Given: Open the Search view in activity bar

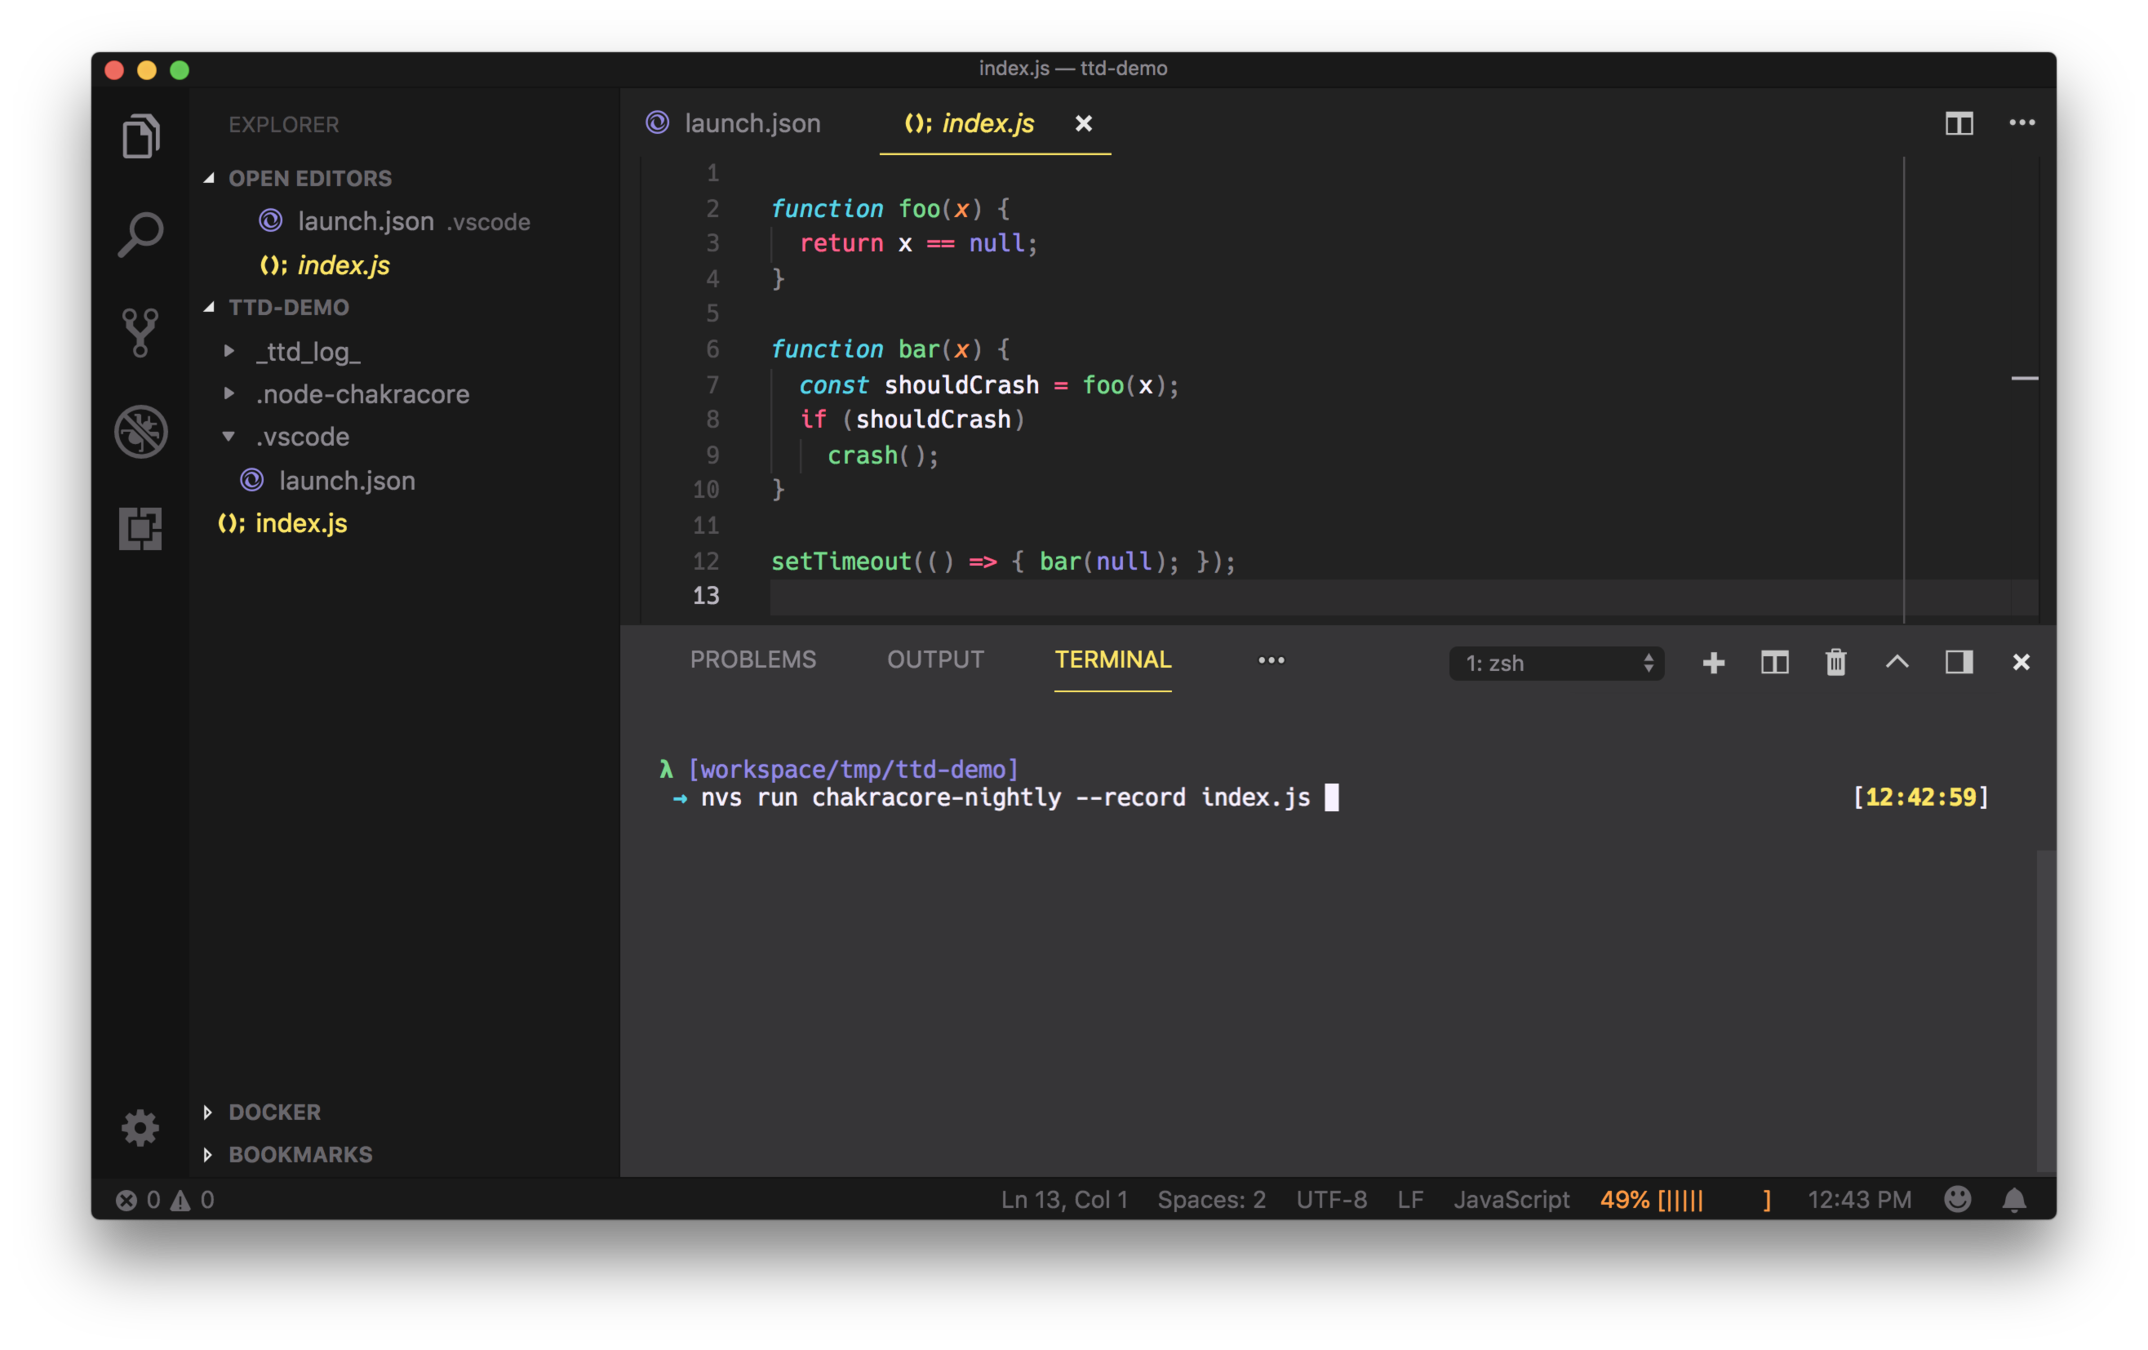Looking at the screenshot, I should pos(140,235).
